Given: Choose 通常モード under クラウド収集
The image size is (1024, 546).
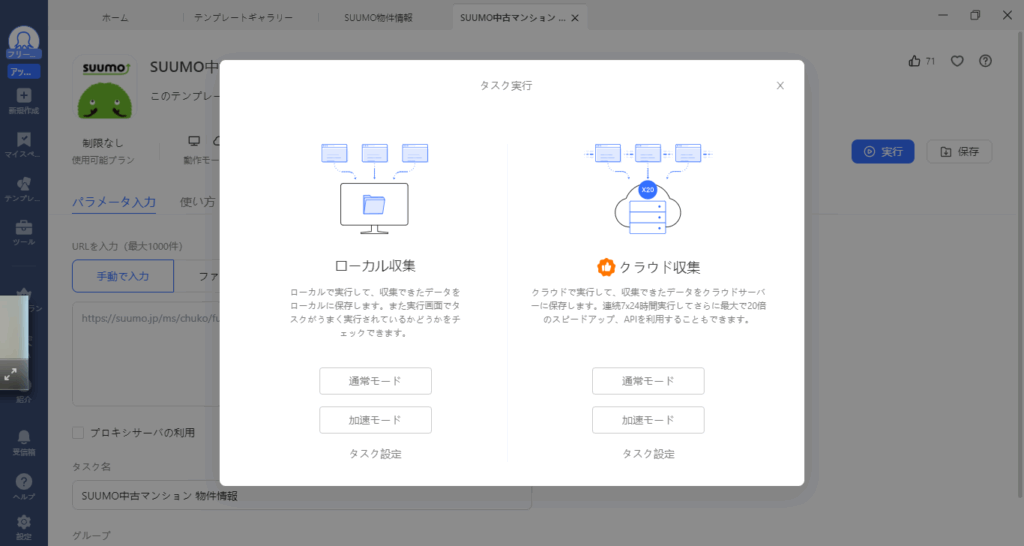Looking at the screenshot, I should tap(648, 381).
